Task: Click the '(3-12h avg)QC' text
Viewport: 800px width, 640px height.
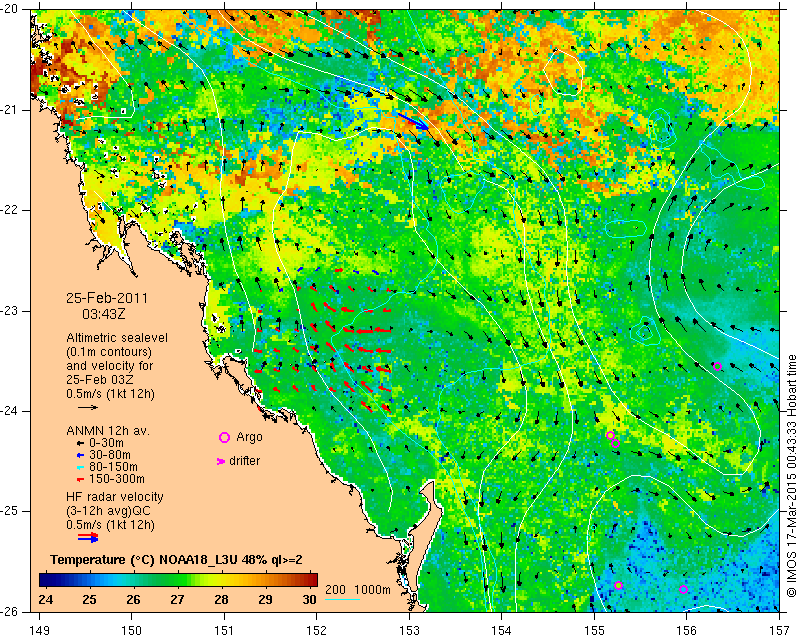Action: click(x=108, y=511)
